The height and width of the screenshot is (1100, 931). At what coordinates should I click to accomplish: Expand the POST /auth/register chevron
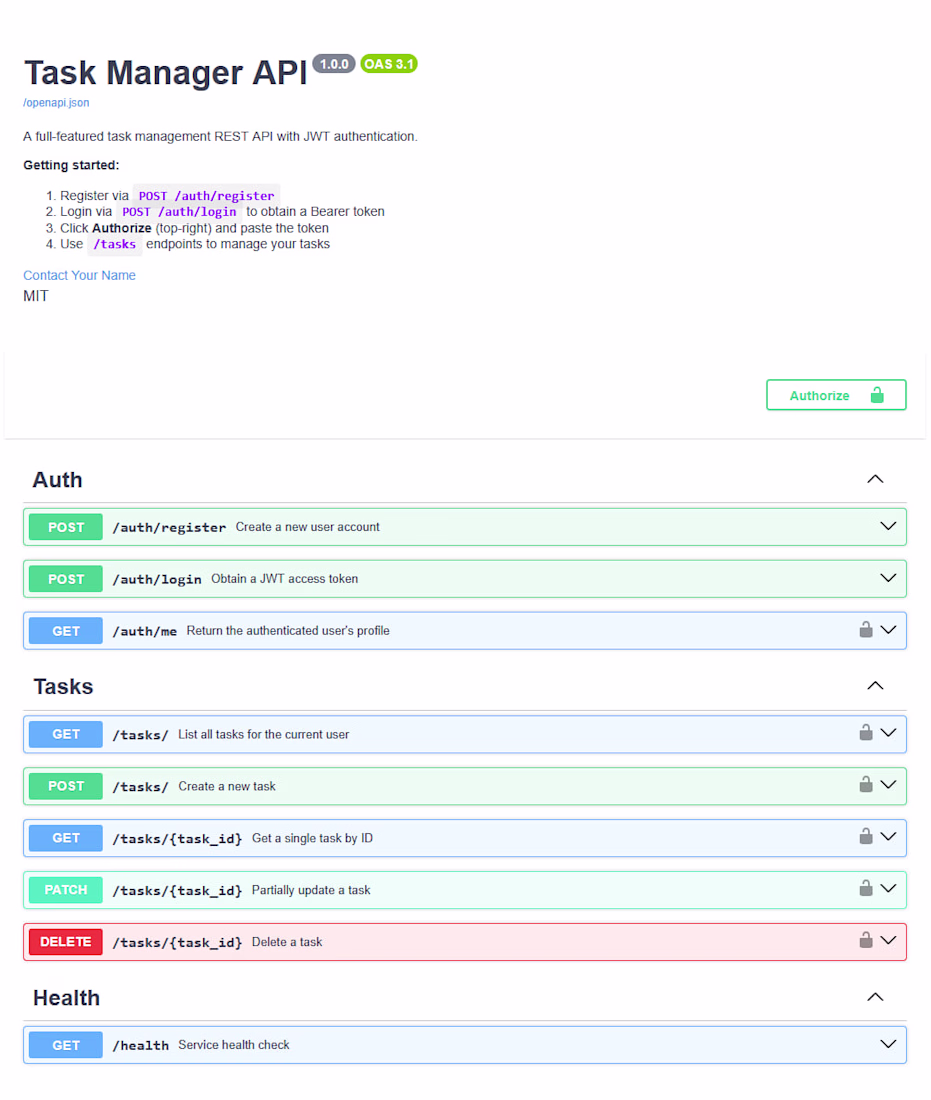tap(888, 526)
